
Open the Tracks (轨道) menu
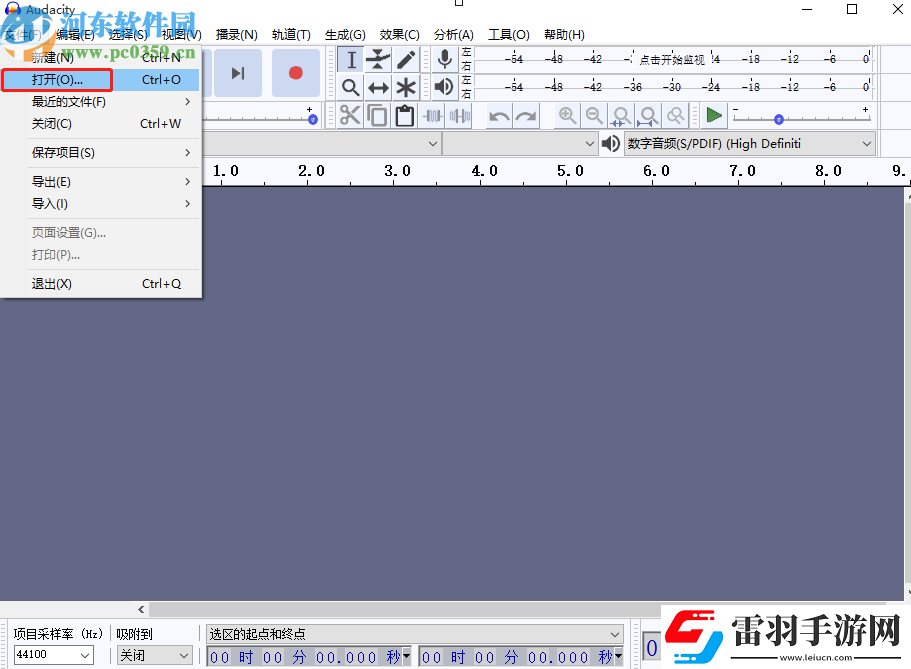coord(291,35)
